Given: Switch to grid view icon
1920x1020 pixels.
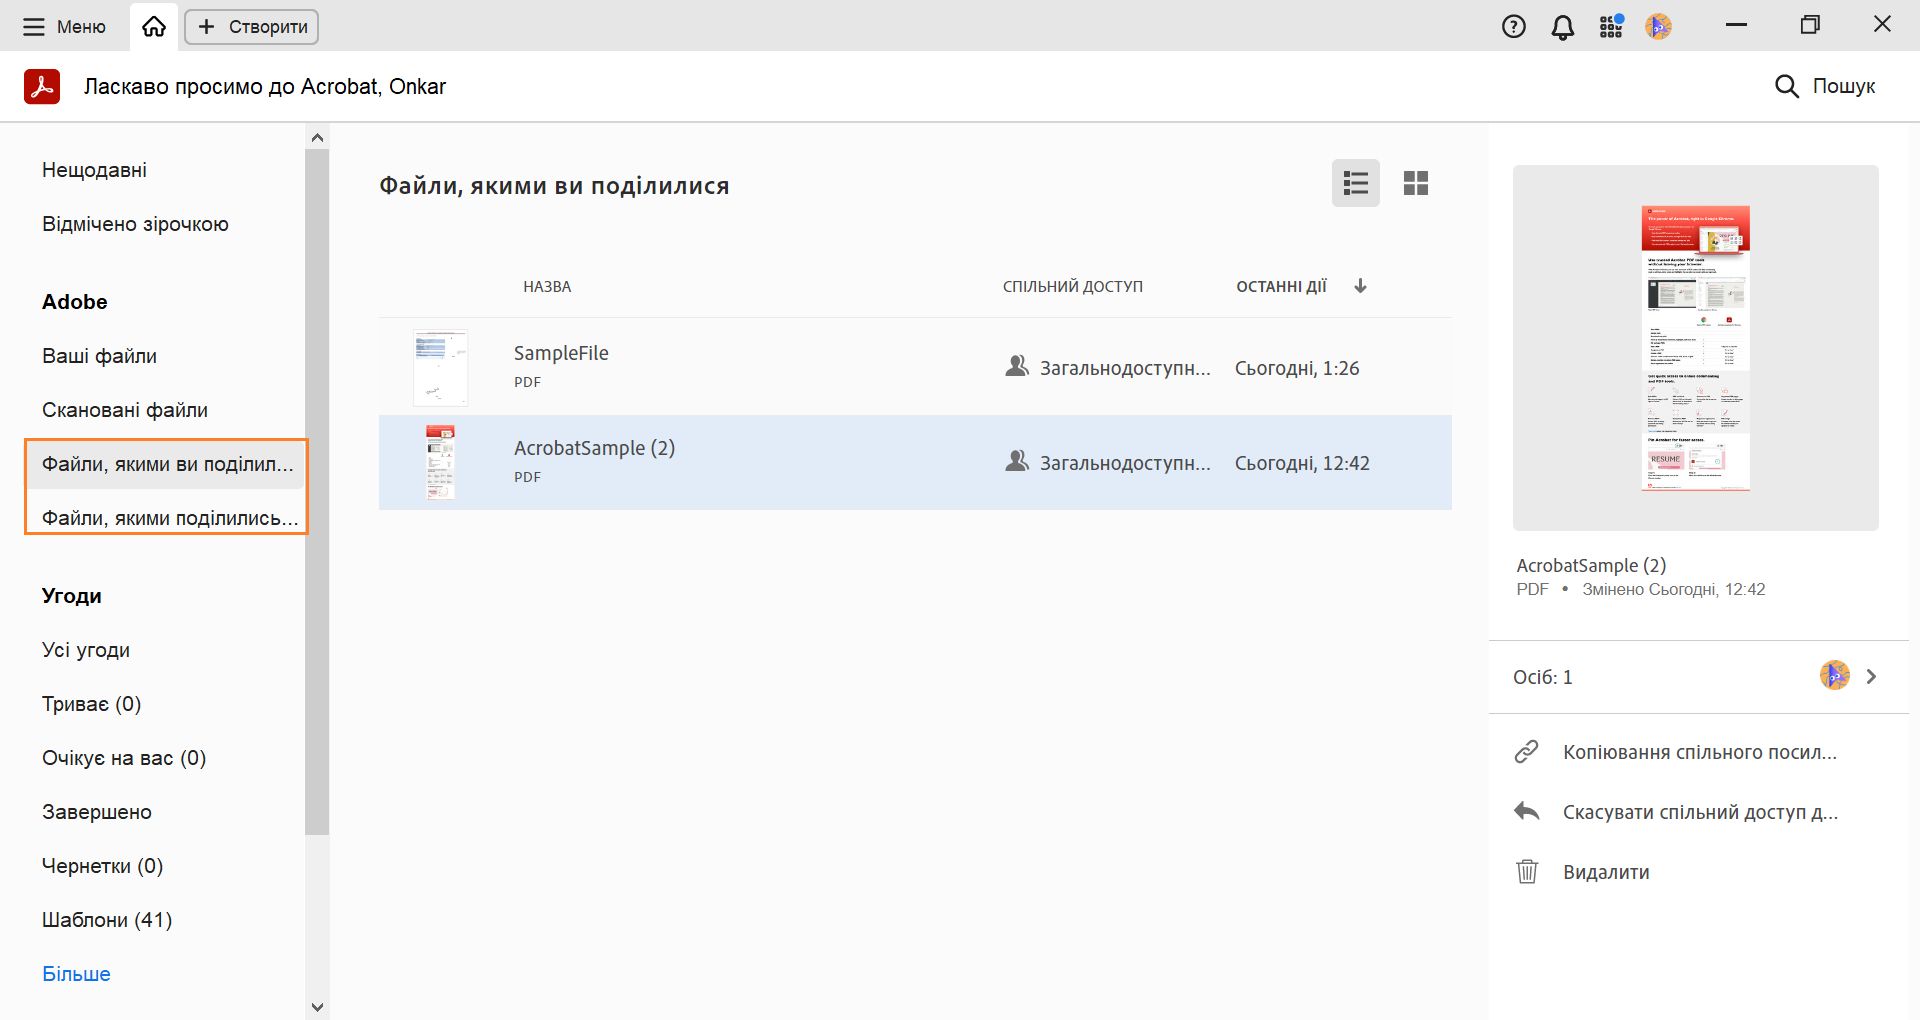Looking at the screenshot, I should [x=1416, y=183].
